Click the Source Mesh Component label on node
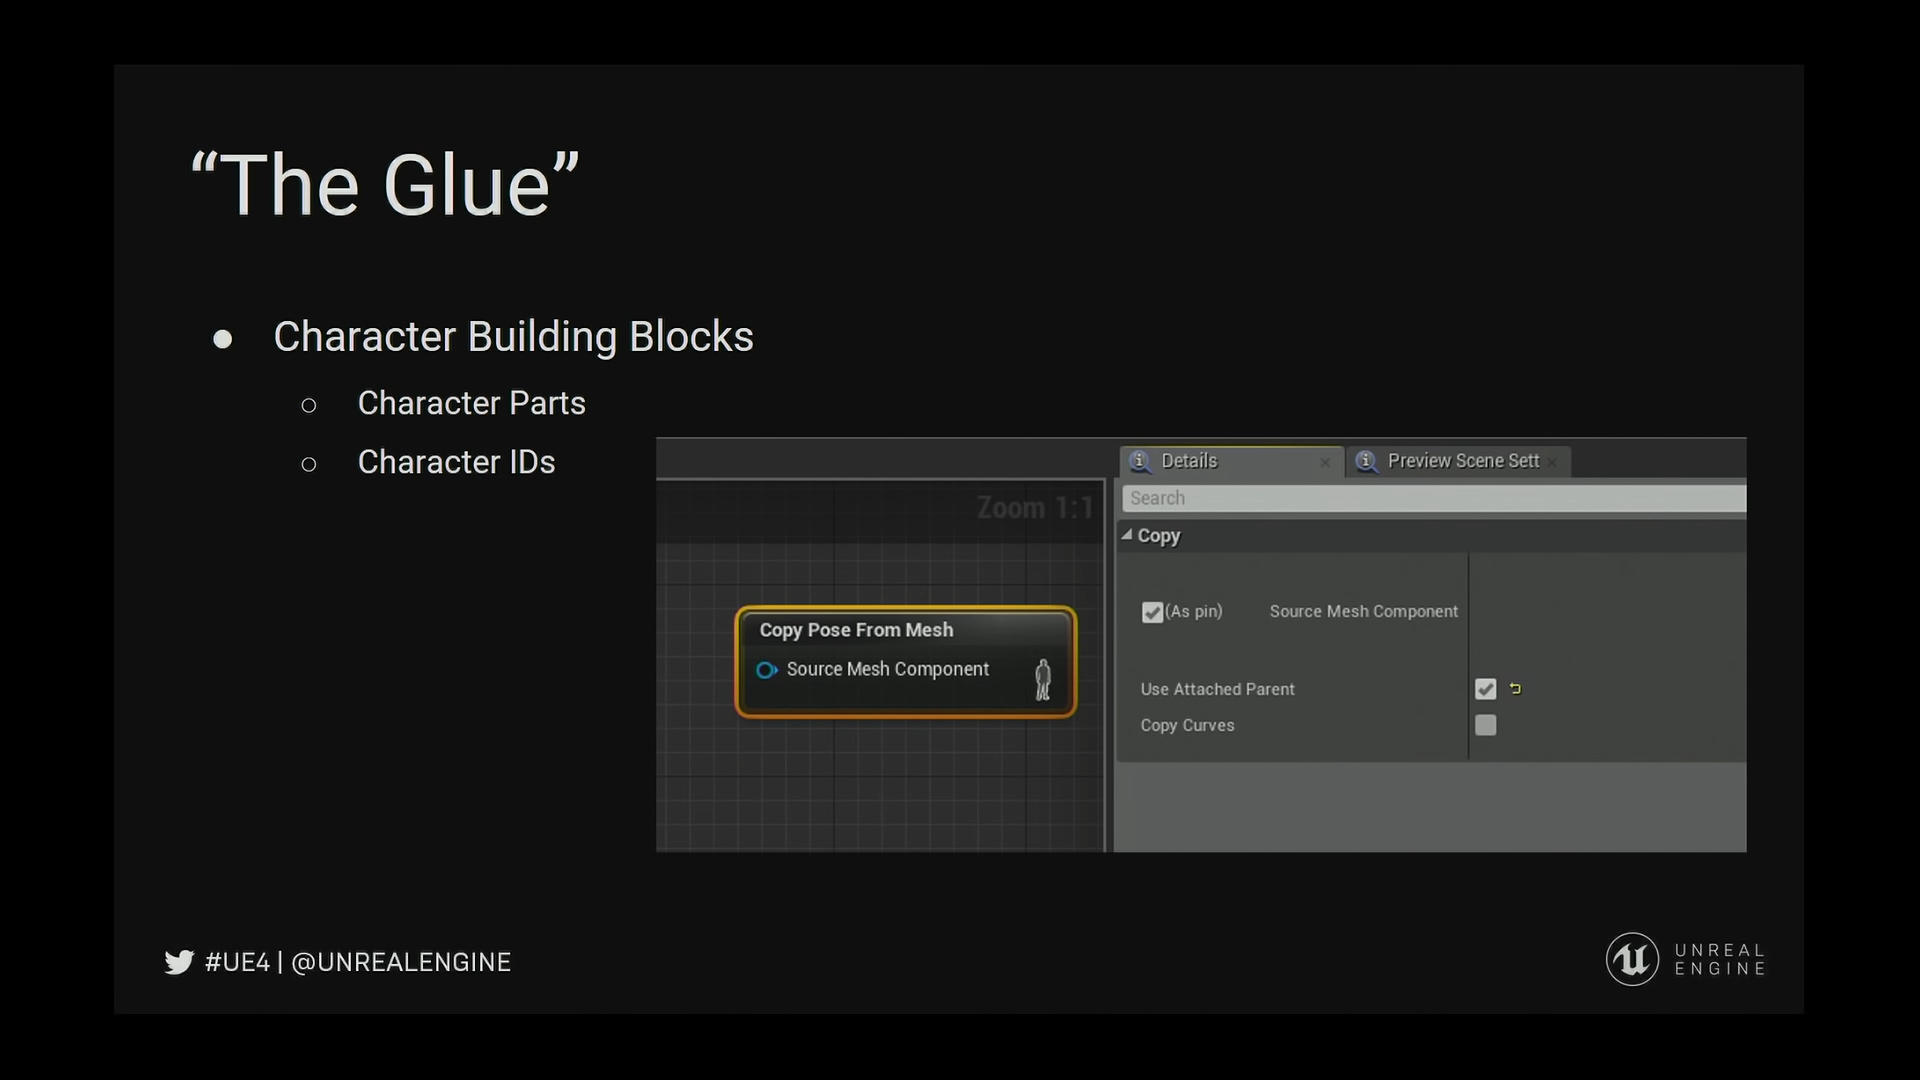Screen dimensions: 1920x1080 [887, 669]
